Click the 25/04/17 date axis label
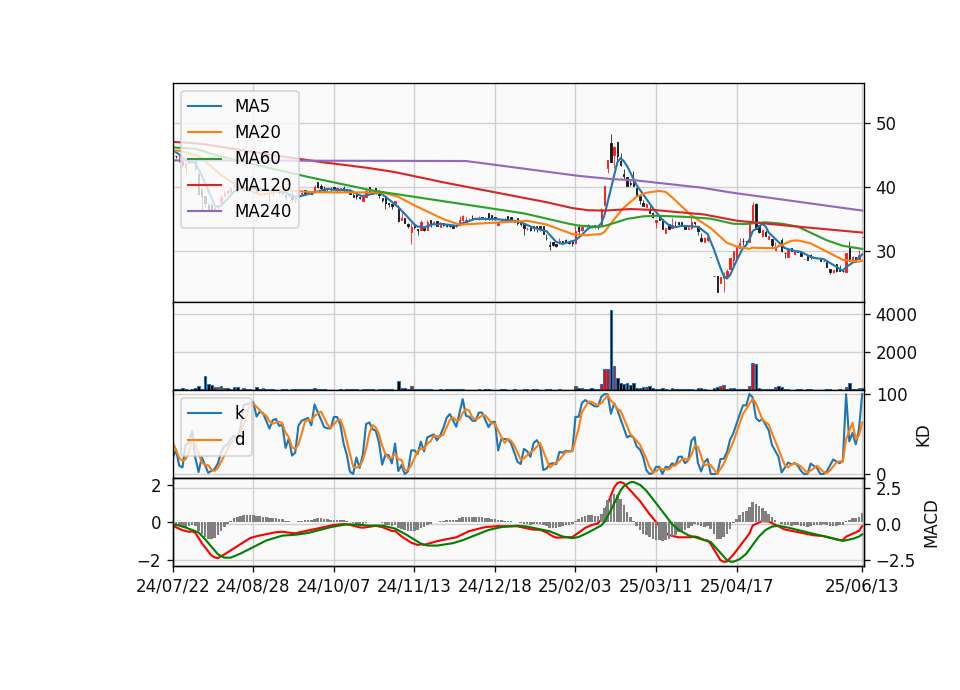Screen dimensions: 960x690 point(737,587)
